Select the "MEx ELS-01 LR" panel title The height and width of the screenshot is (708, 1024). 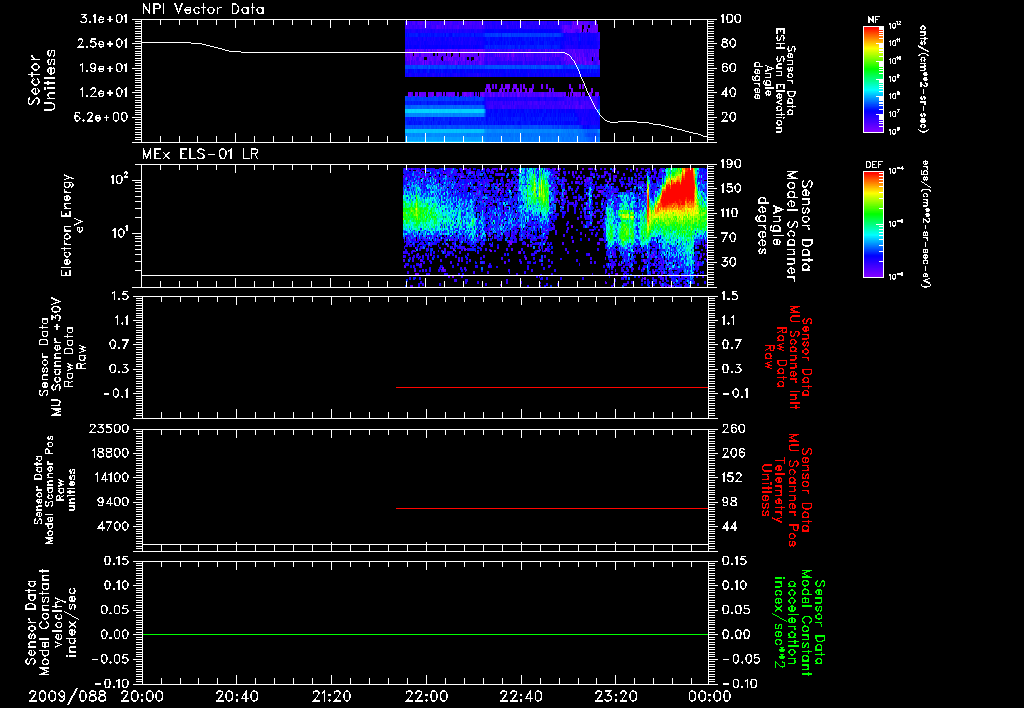click(200, 154)
